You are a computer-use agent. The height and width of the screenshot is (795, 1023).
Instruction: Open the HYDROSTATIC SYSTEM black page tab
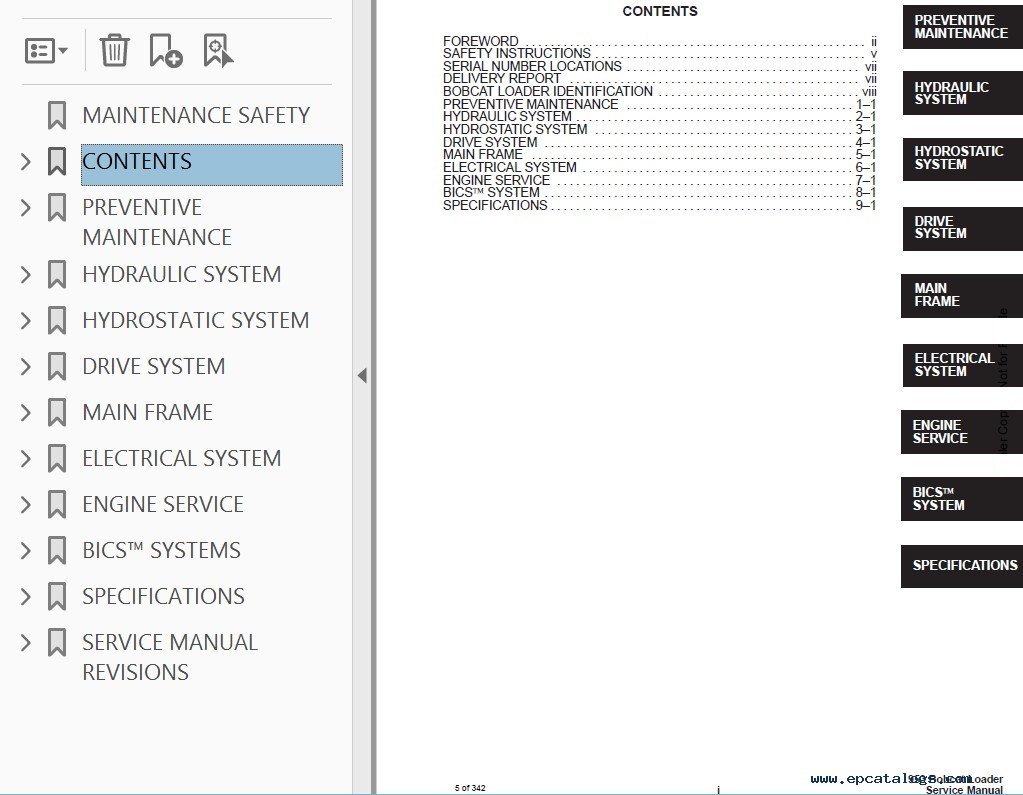point(960,159)
